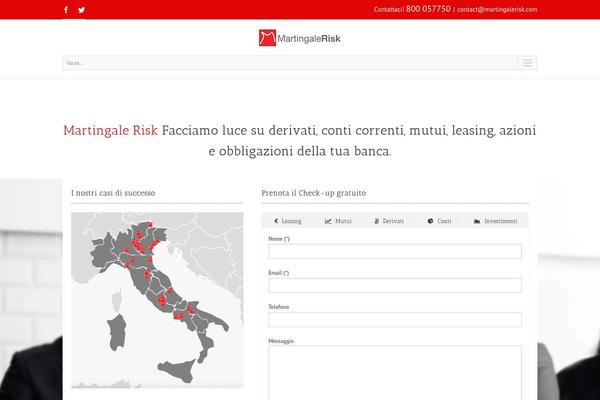Click the Email input field
Viewport: 600px width, 400px height.
point(395,285)
